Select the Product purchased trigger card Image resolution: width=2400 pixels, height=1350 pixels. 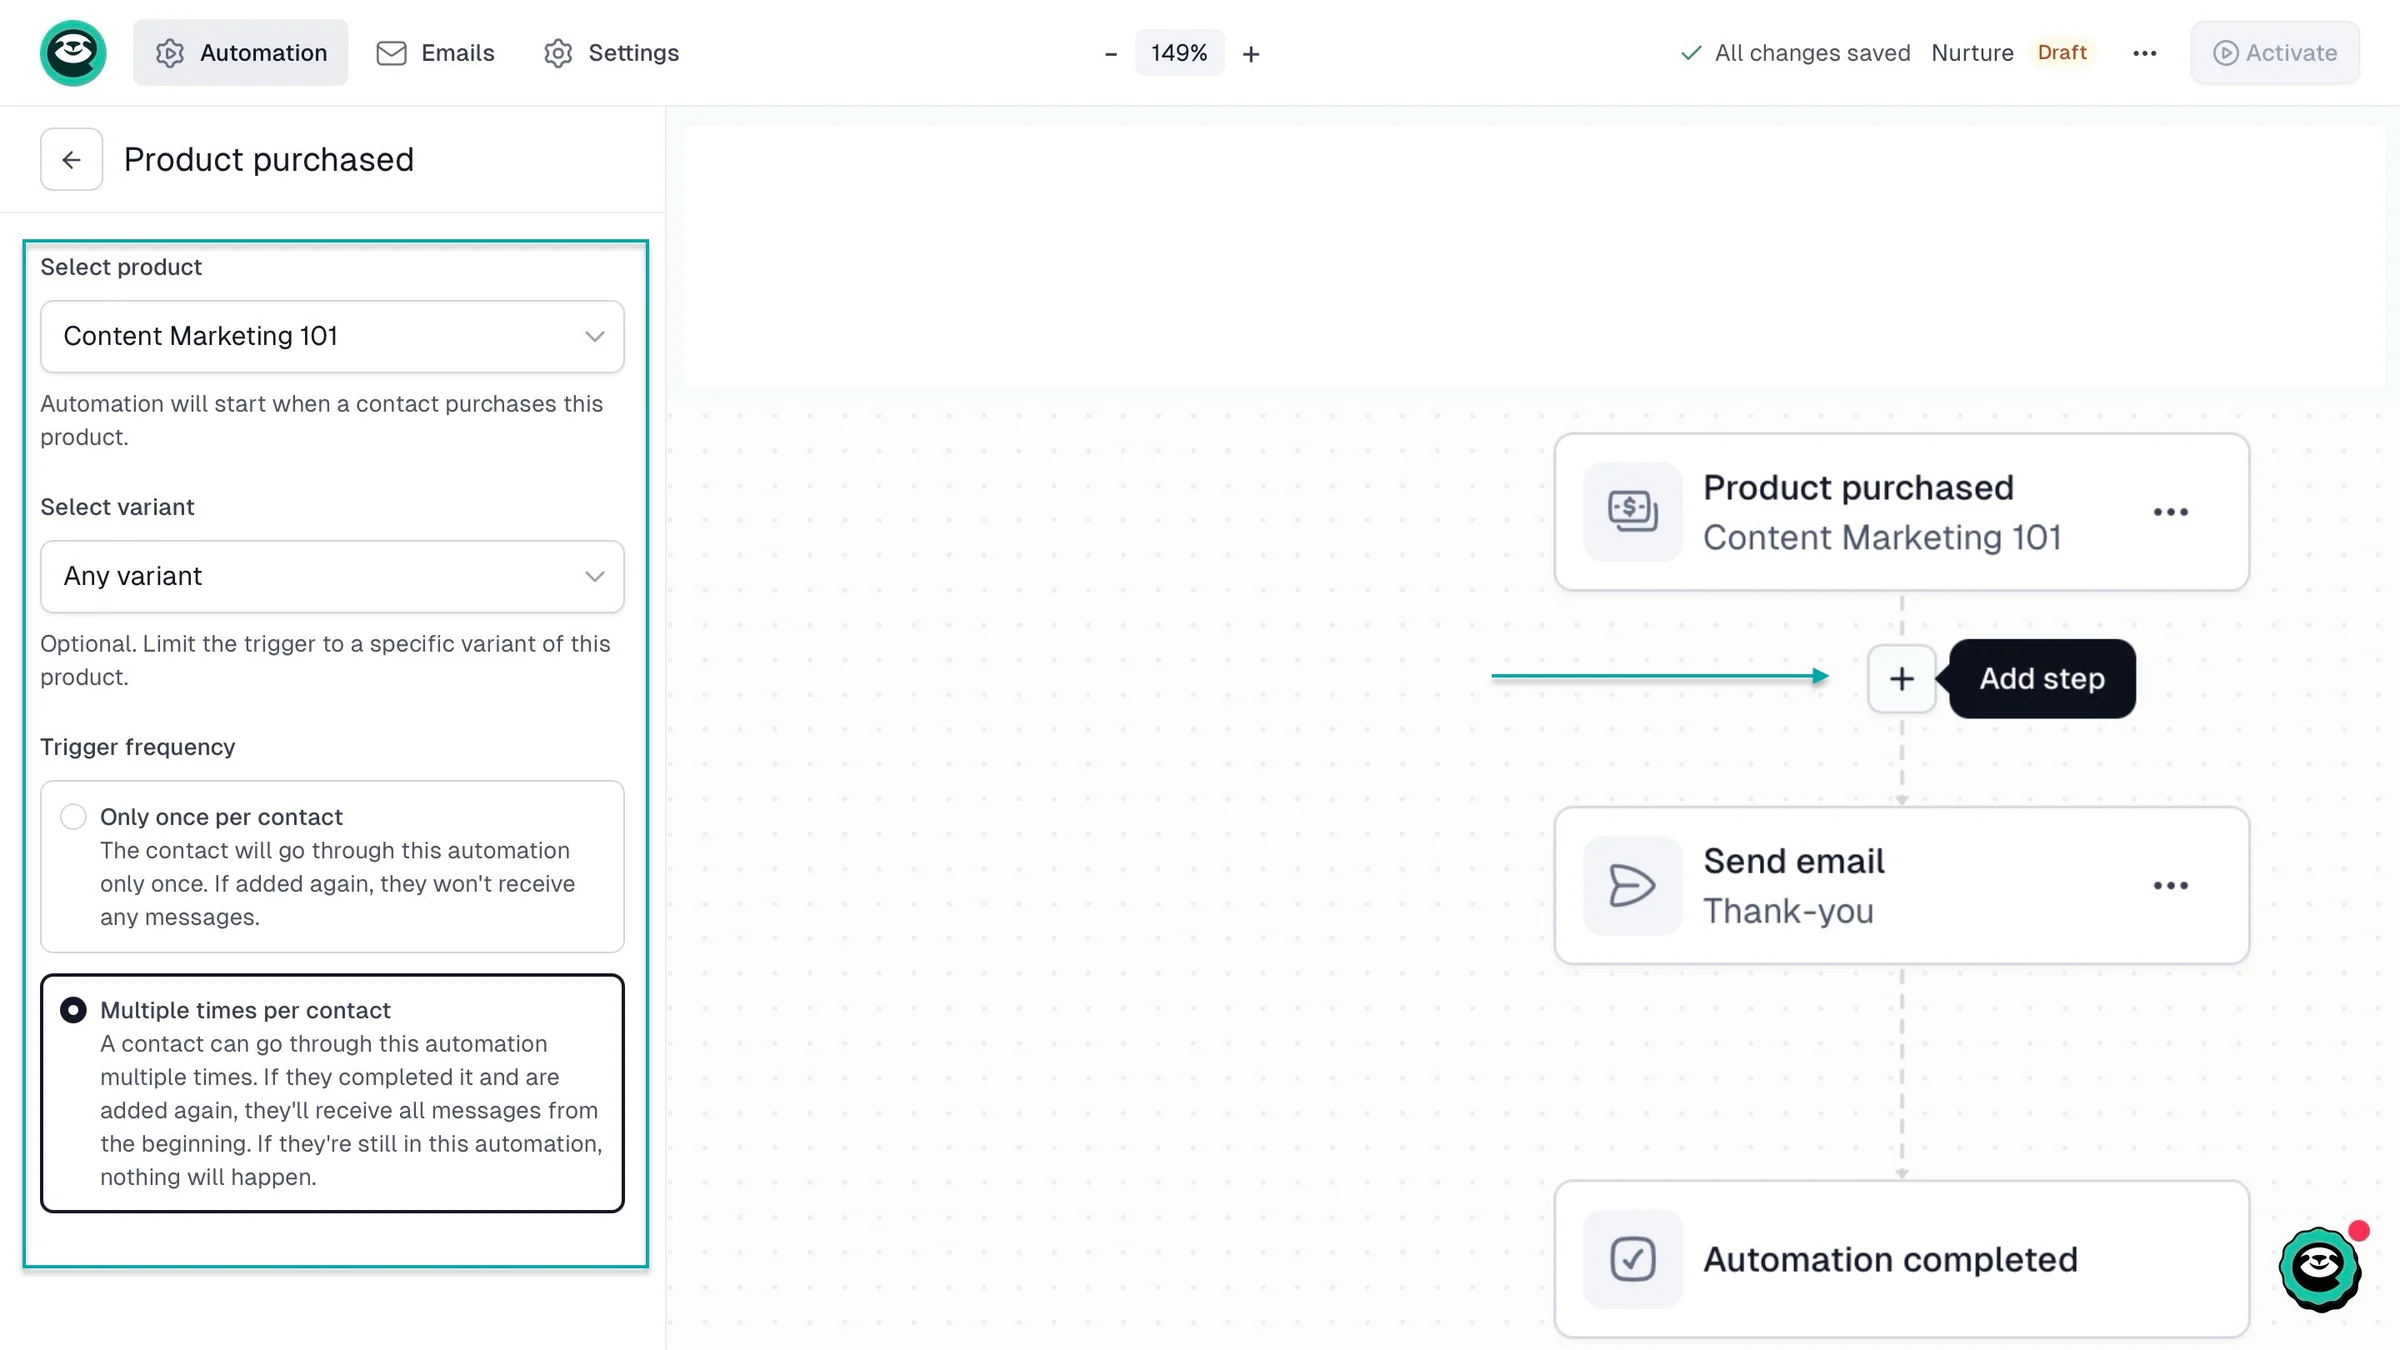click(x=1901, y=512)
